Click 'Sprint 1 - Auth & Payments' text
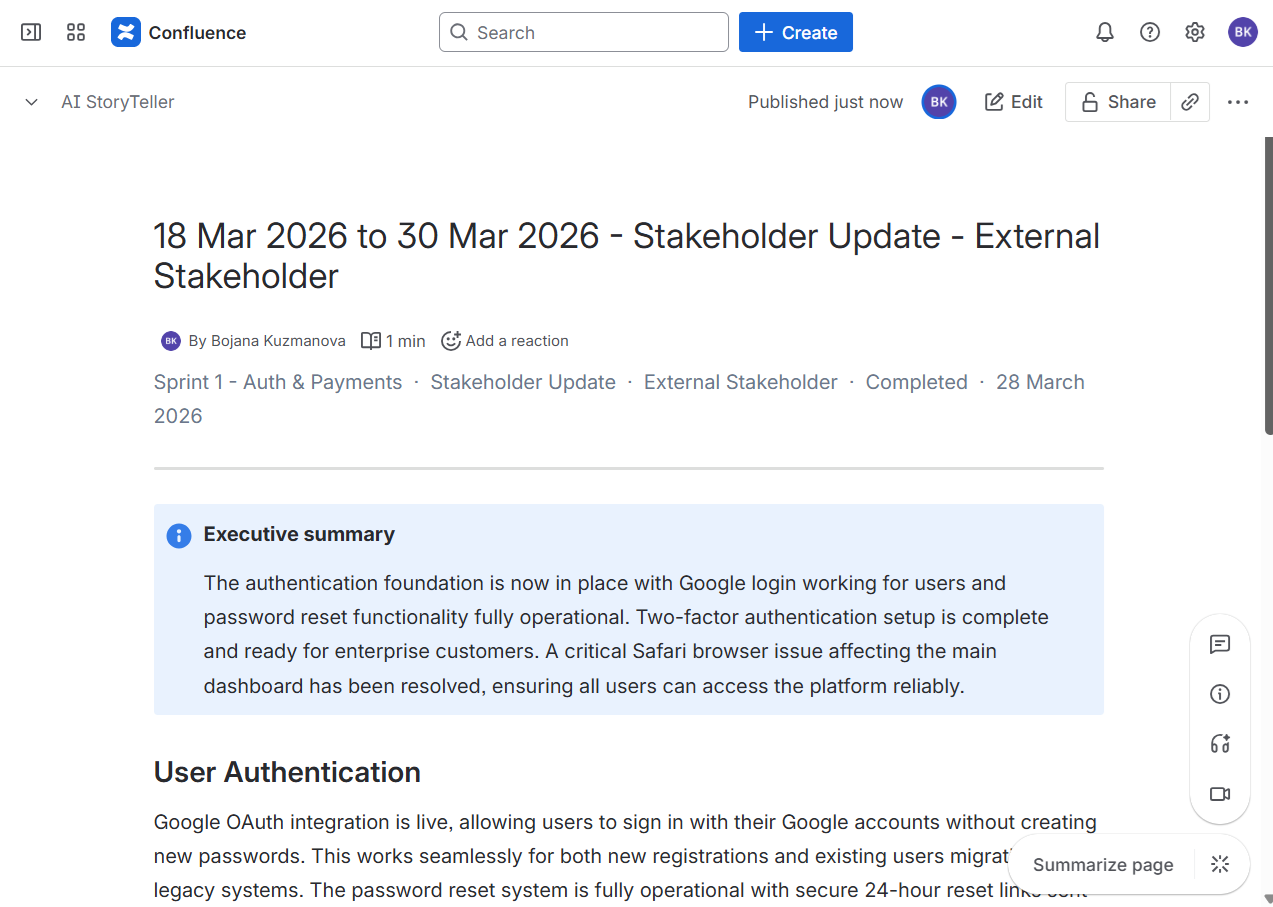Viewport: 1273px width, 907px height. tap(278, 382)
